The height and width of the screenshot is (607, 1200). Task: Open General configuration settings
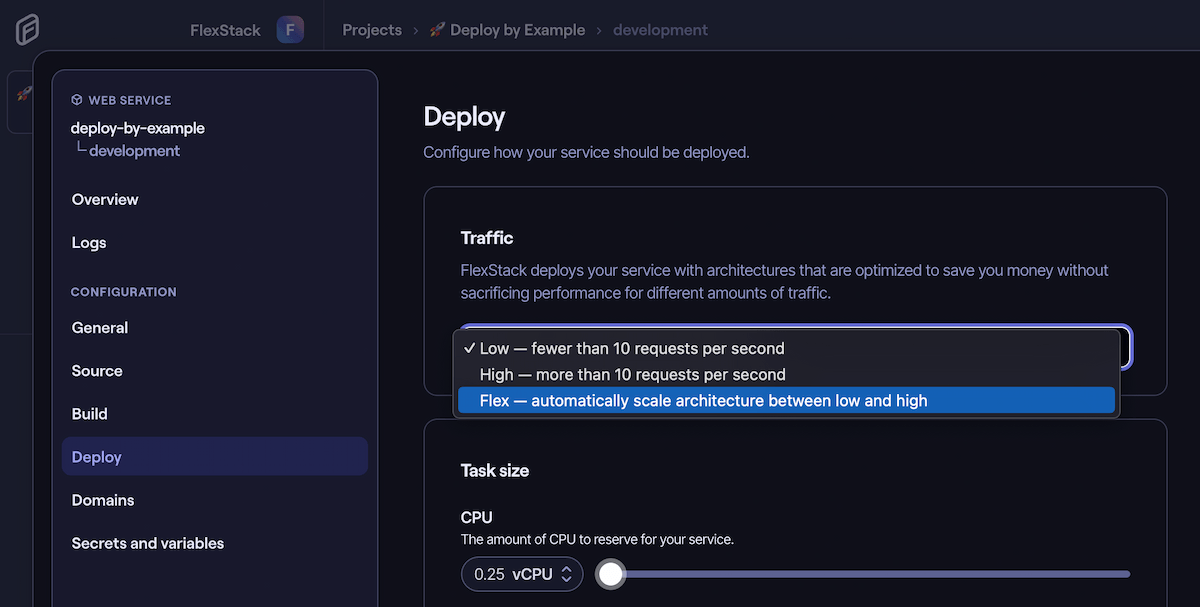99,327
